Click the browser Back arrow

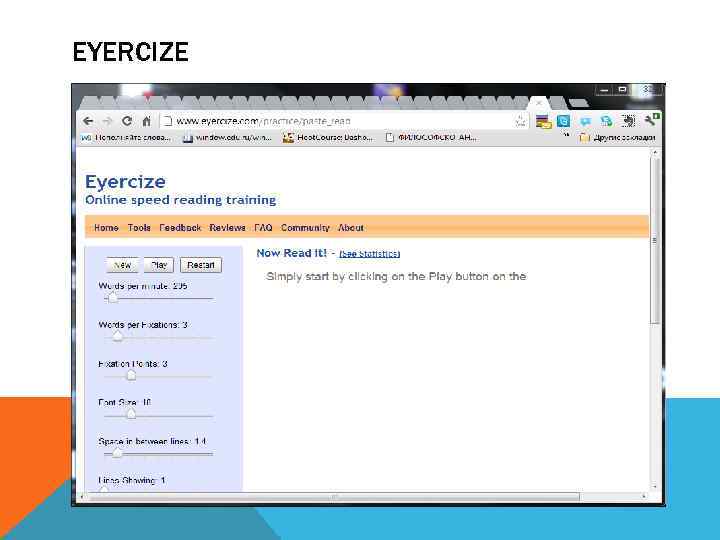(x=88, y=121)
